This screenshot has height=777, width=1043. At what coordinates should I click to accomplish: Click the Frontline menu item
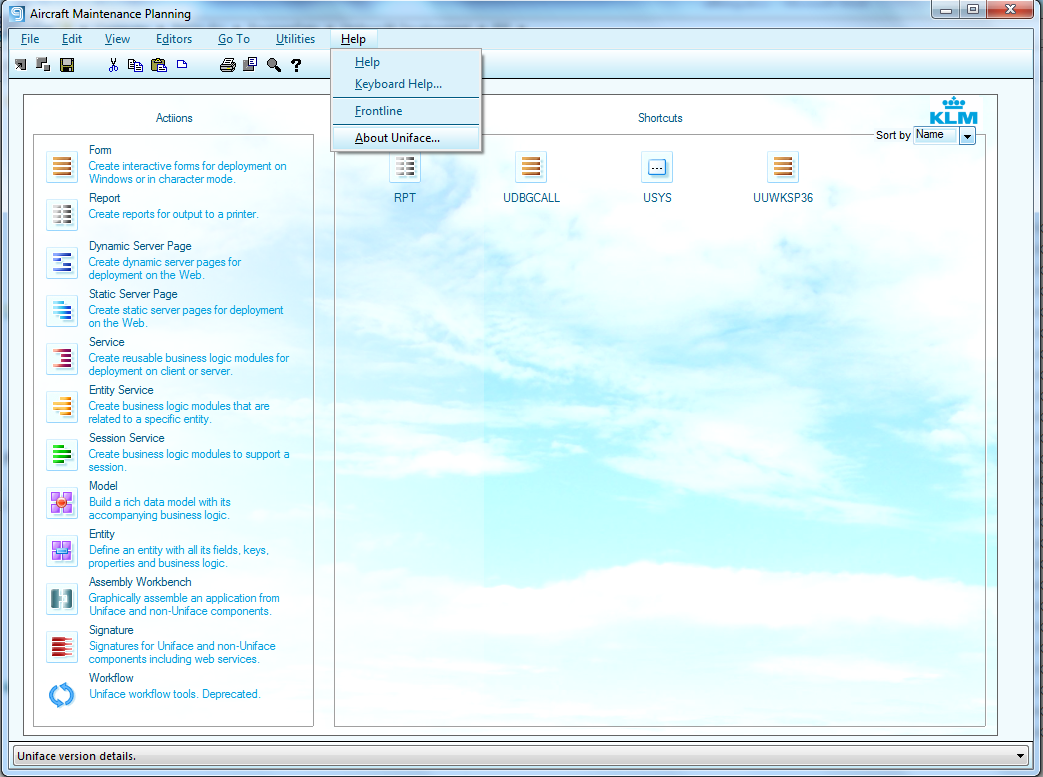coord(378,111)
